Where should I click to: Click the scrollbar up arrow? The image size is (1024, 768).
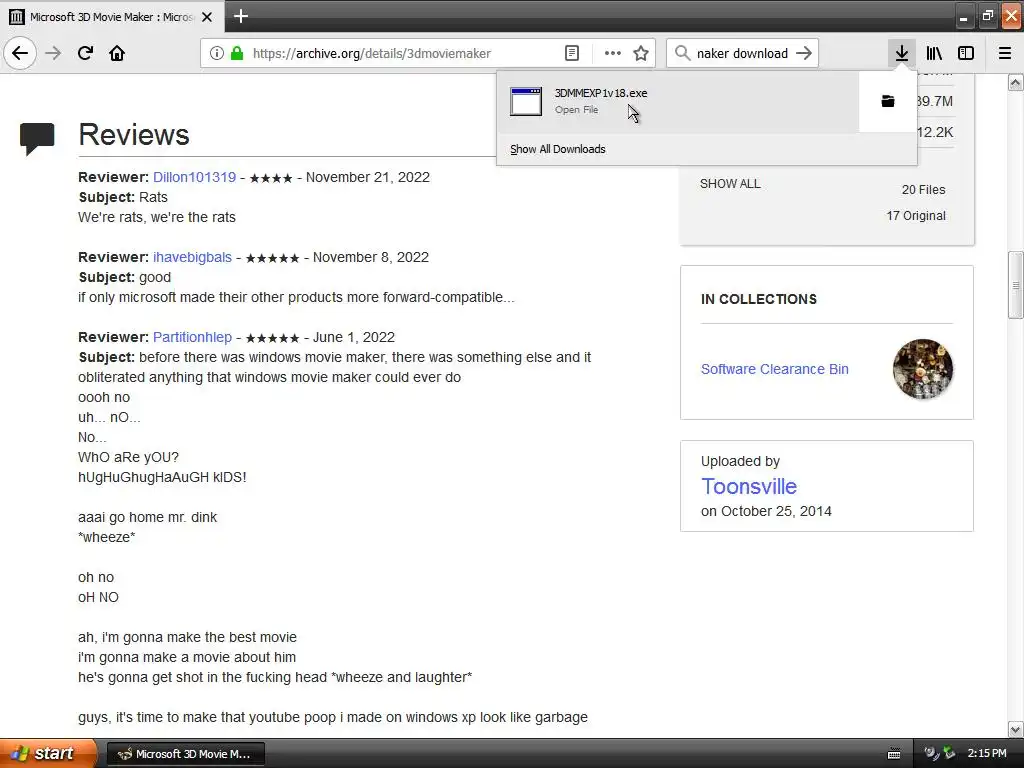click(1016, 82)
